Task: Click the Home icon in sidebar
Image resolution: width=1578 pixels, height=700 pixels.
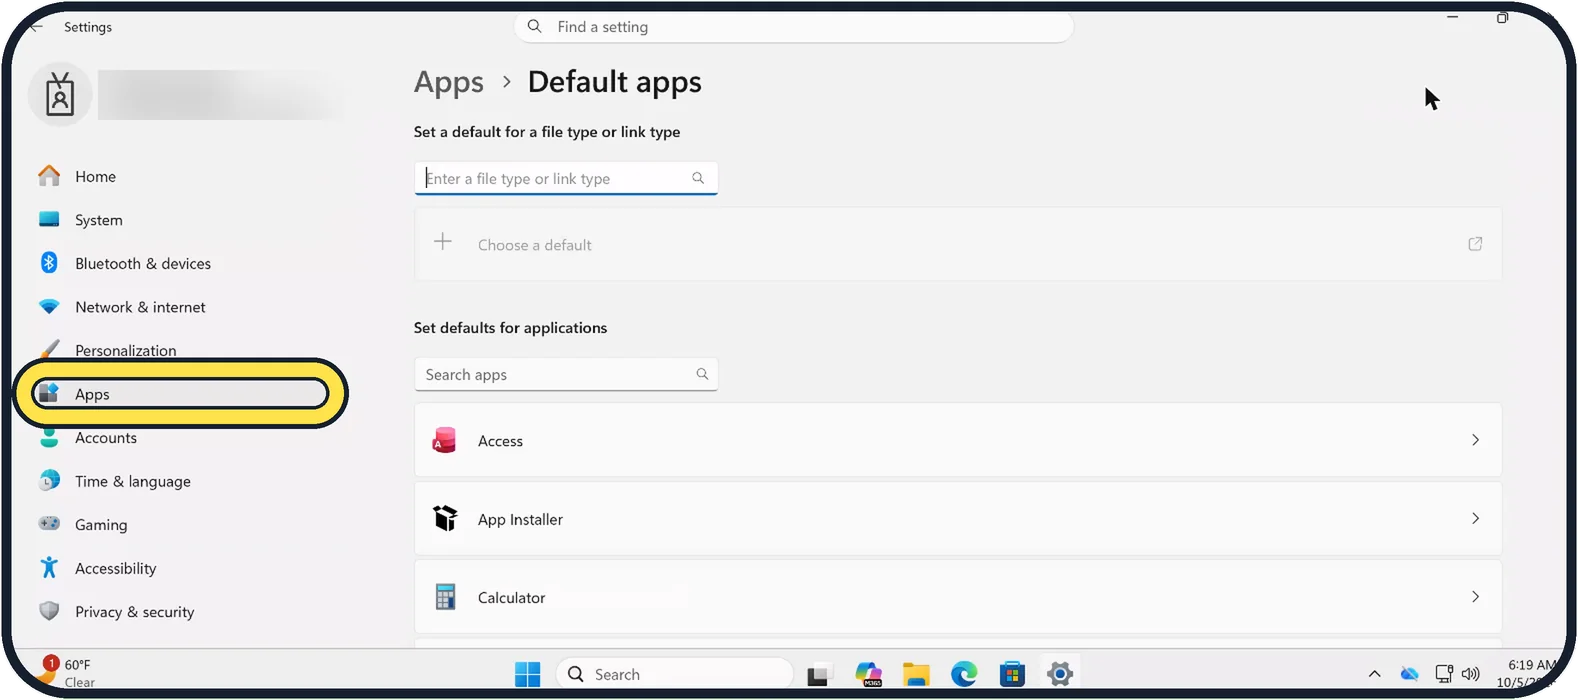Action: click(49, 176)
